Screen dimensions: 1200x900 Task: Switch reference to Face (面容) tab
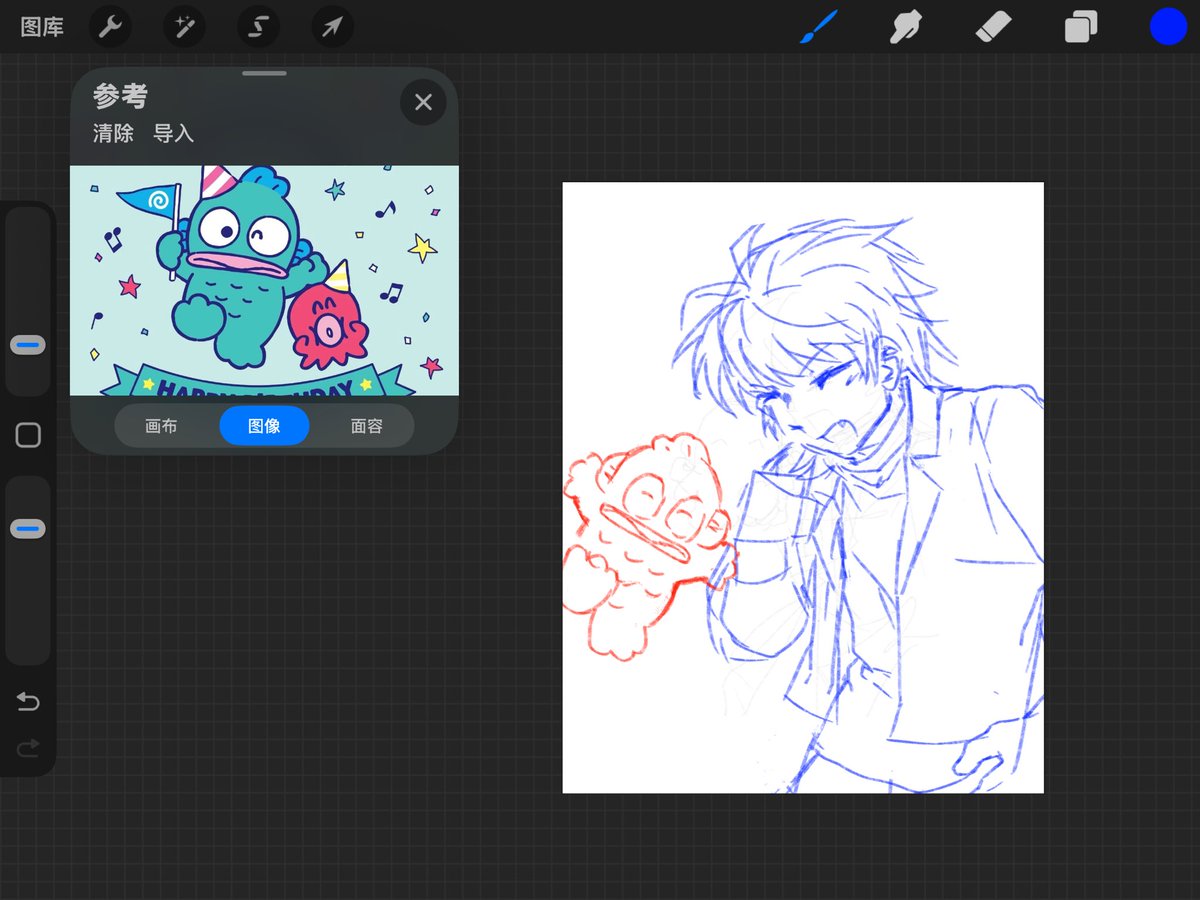pyautogui.click(x=367, y=426)
